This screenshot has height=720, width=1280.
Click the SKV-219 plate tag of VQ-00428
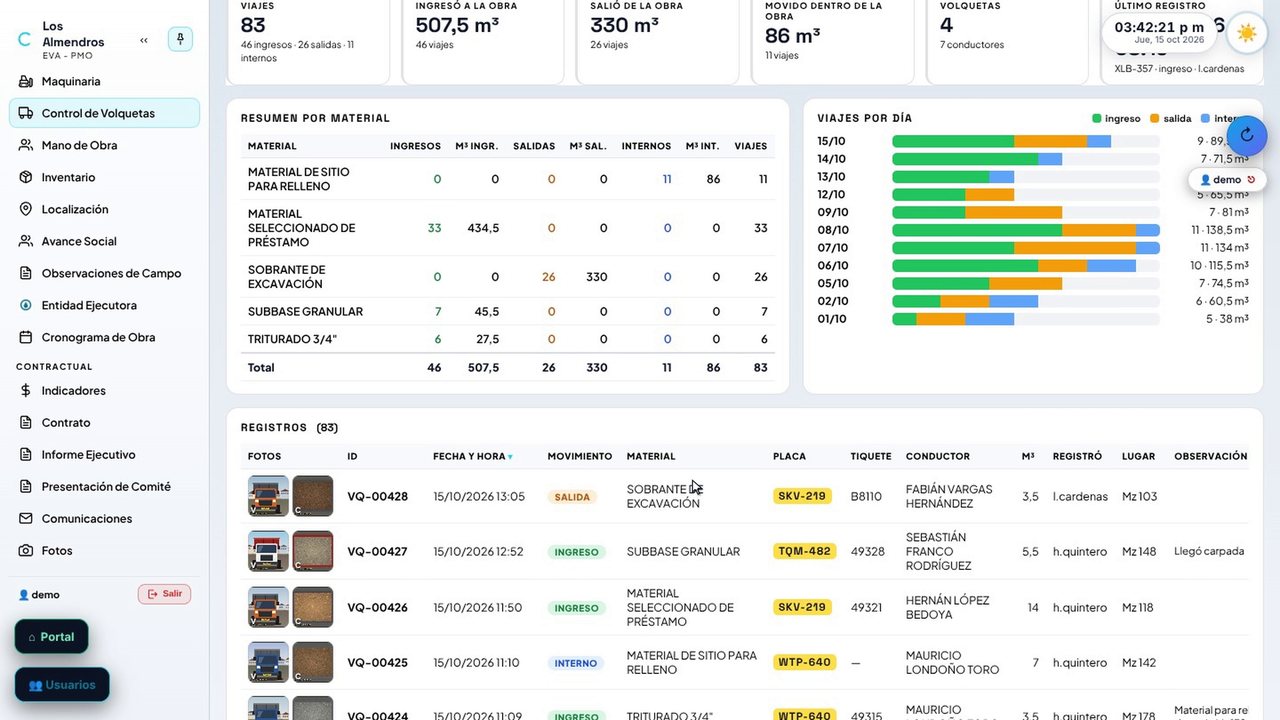coord(802,496)
